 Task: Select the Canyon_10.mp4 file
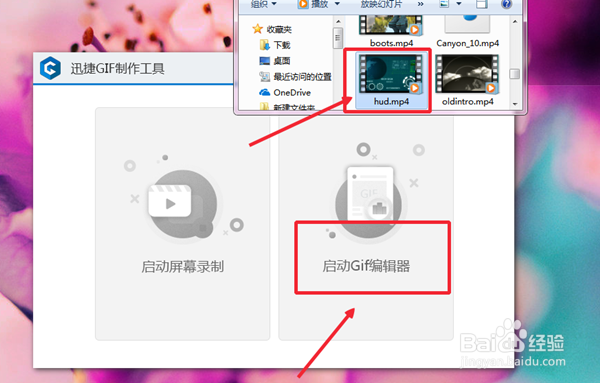coord(467,31)
